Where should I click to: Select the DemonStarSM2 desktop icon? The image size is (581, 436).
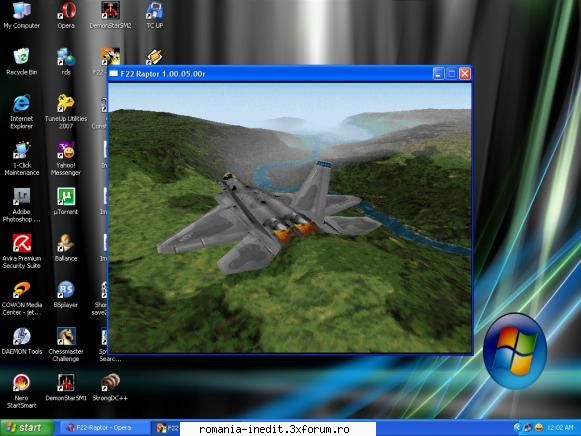point(110,15)
